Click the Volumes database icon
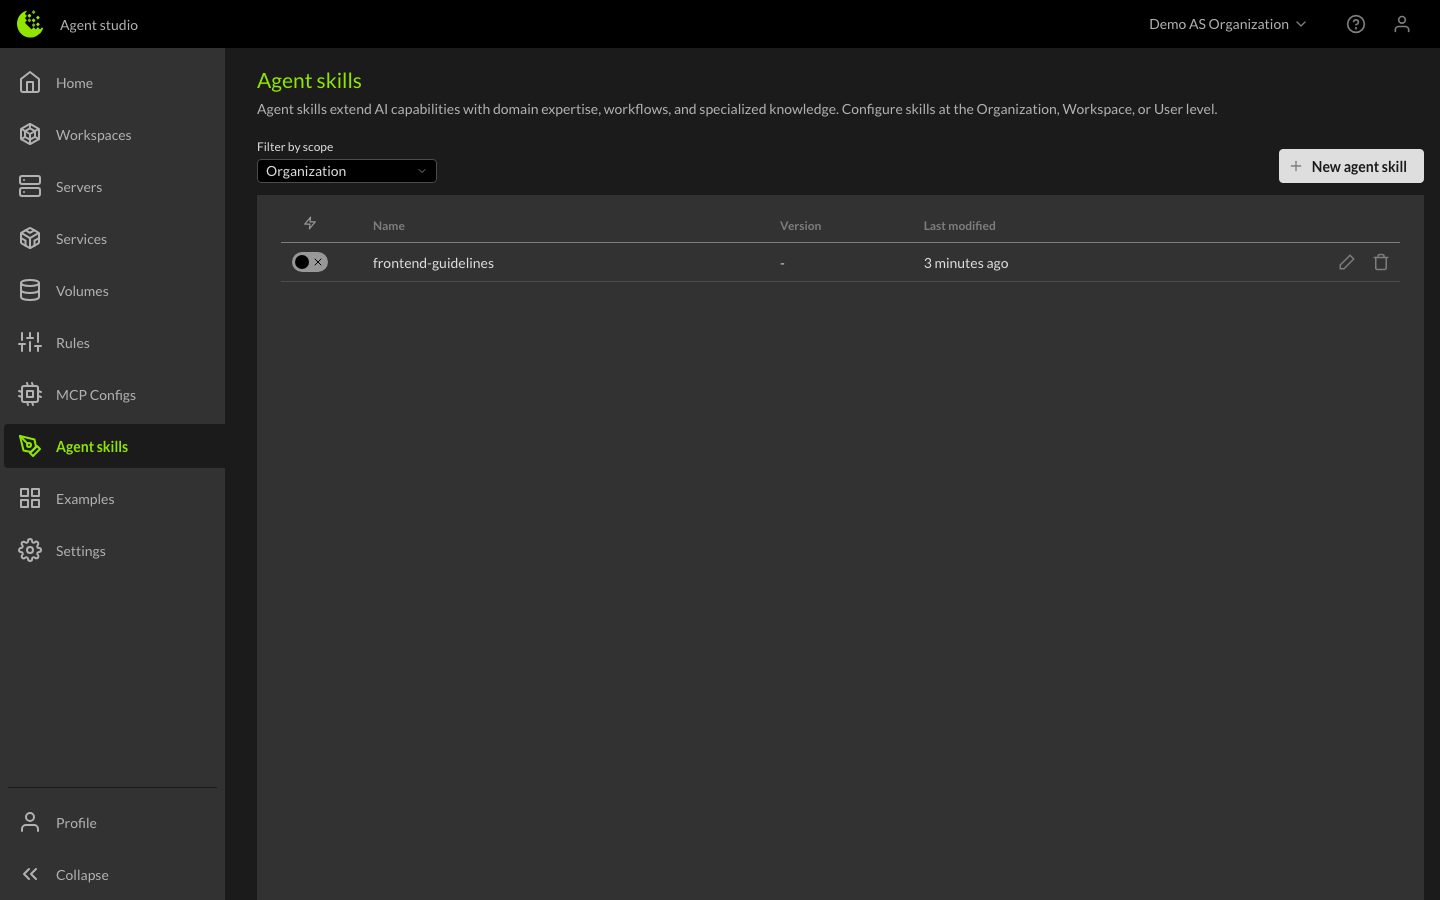The width and height of the screenshot is (1440, 900). point(30,291)
